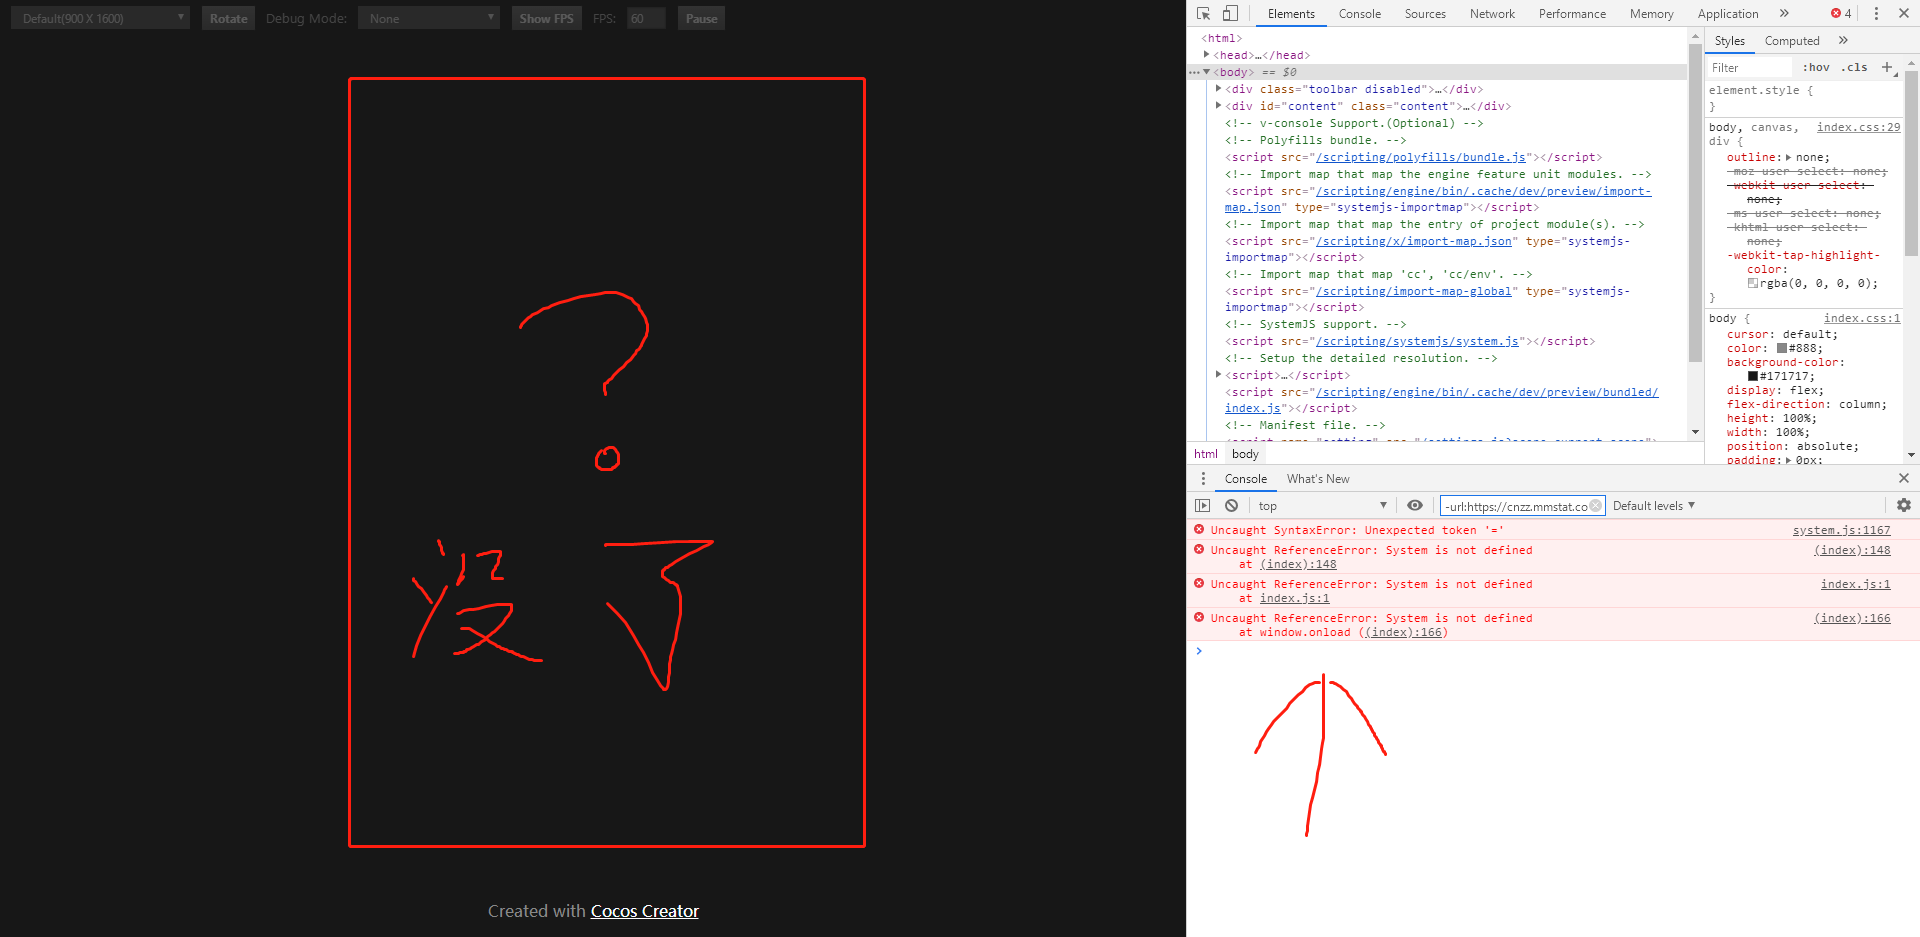Screen dimensions: 1920x937
Task: Add a new style rule plus icon
Action: pos(1887,68)
